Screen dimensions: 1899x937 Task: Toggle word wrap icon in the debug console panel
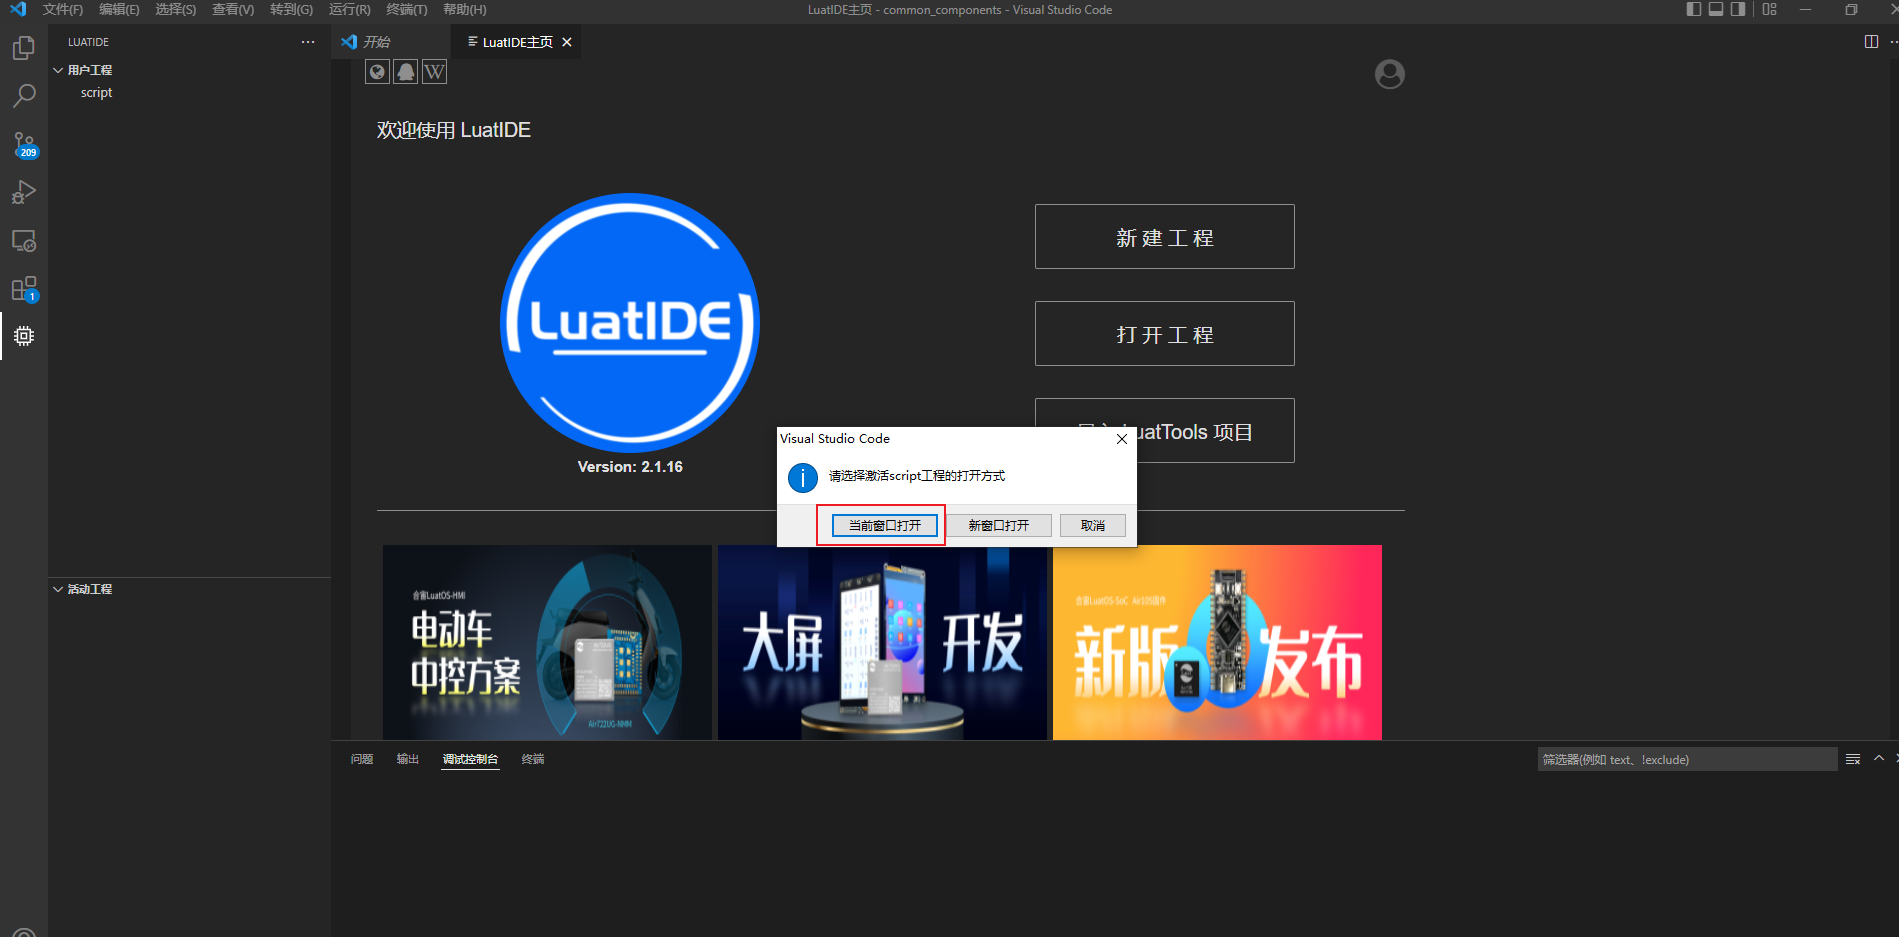pos(1853,759)
